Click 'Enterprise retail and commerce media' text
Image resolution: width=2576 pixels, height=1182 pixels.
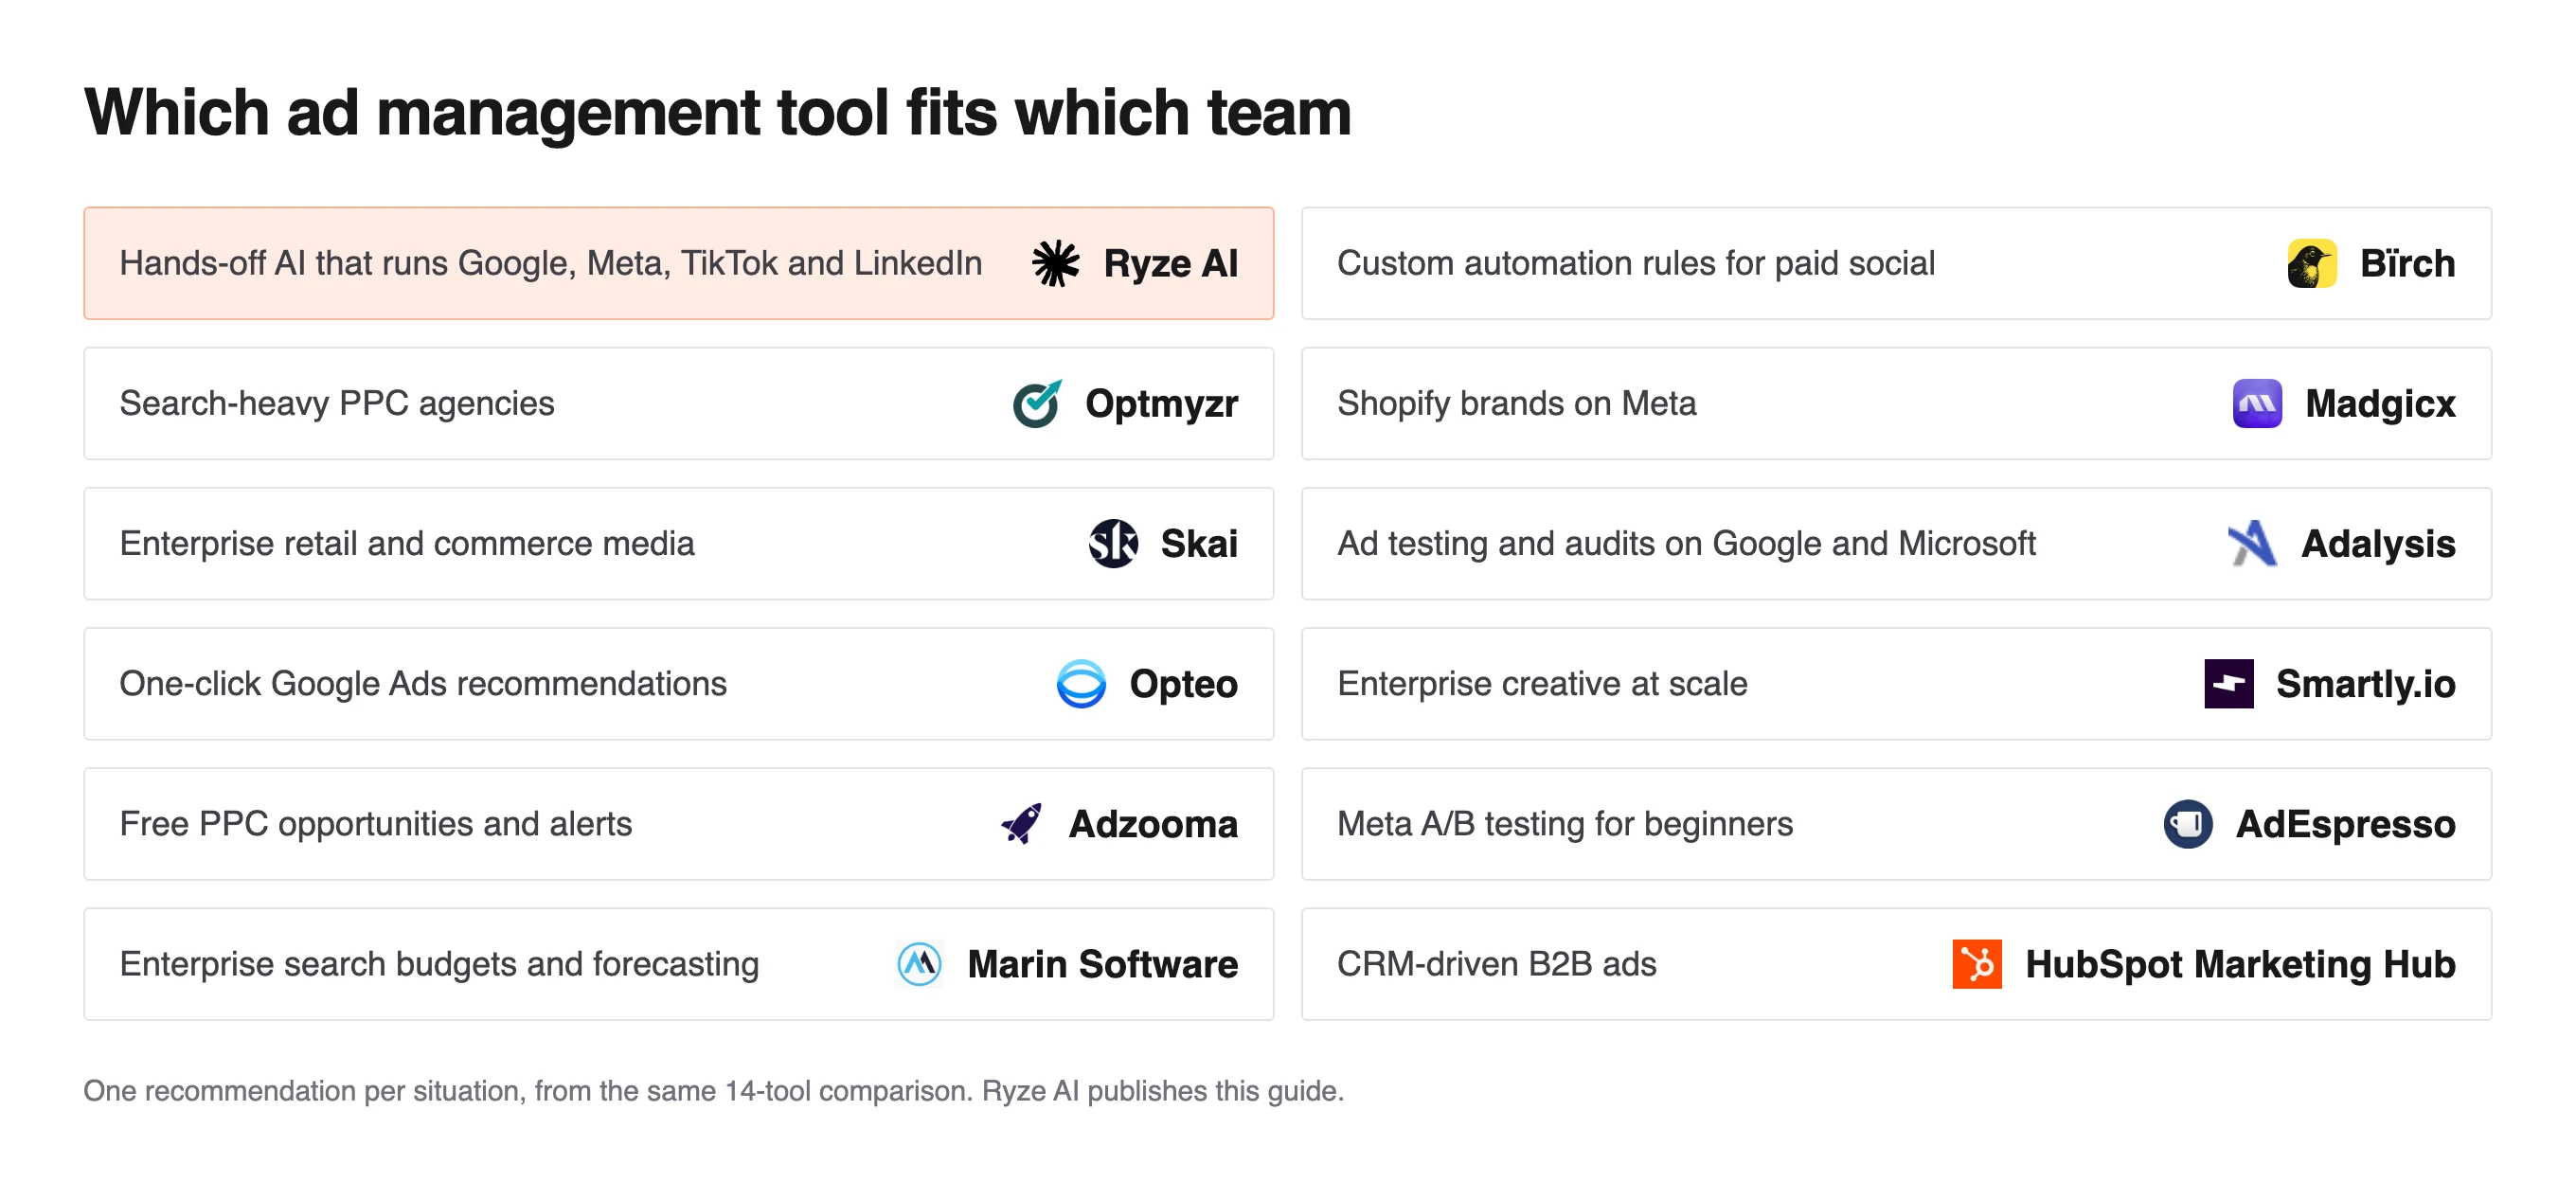(407, 543)
